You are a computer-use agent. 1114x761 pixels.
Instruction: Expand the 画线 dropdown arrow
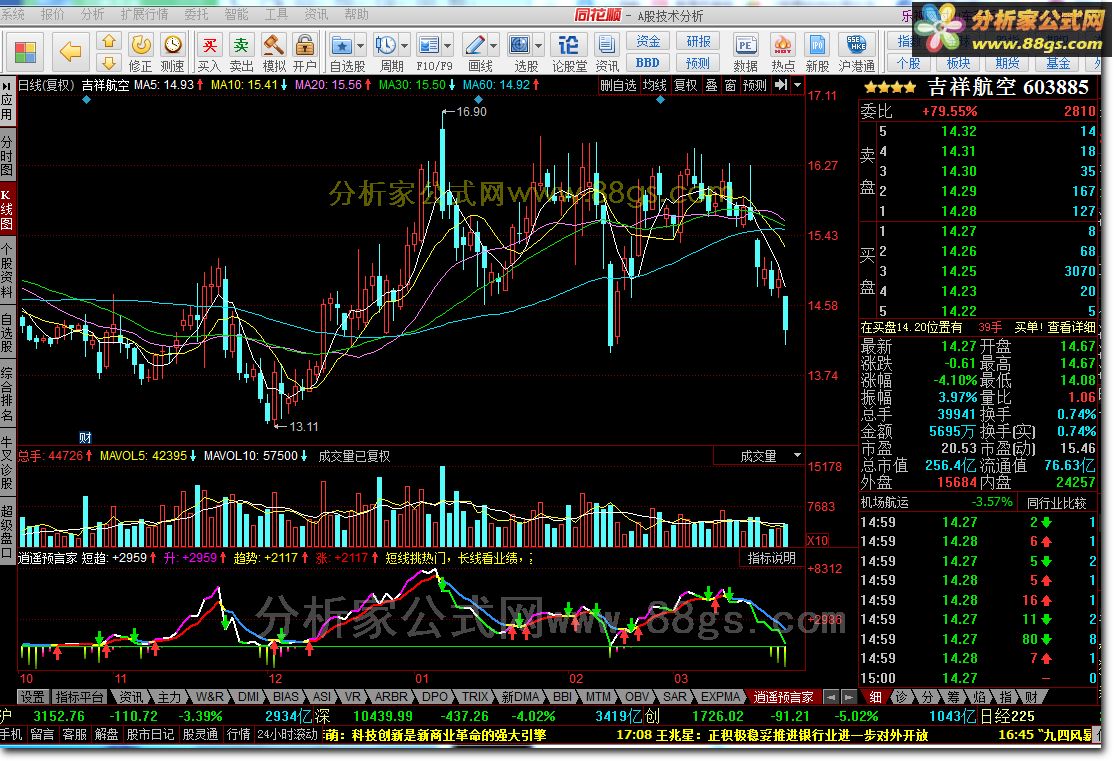(x=493, y=45)
